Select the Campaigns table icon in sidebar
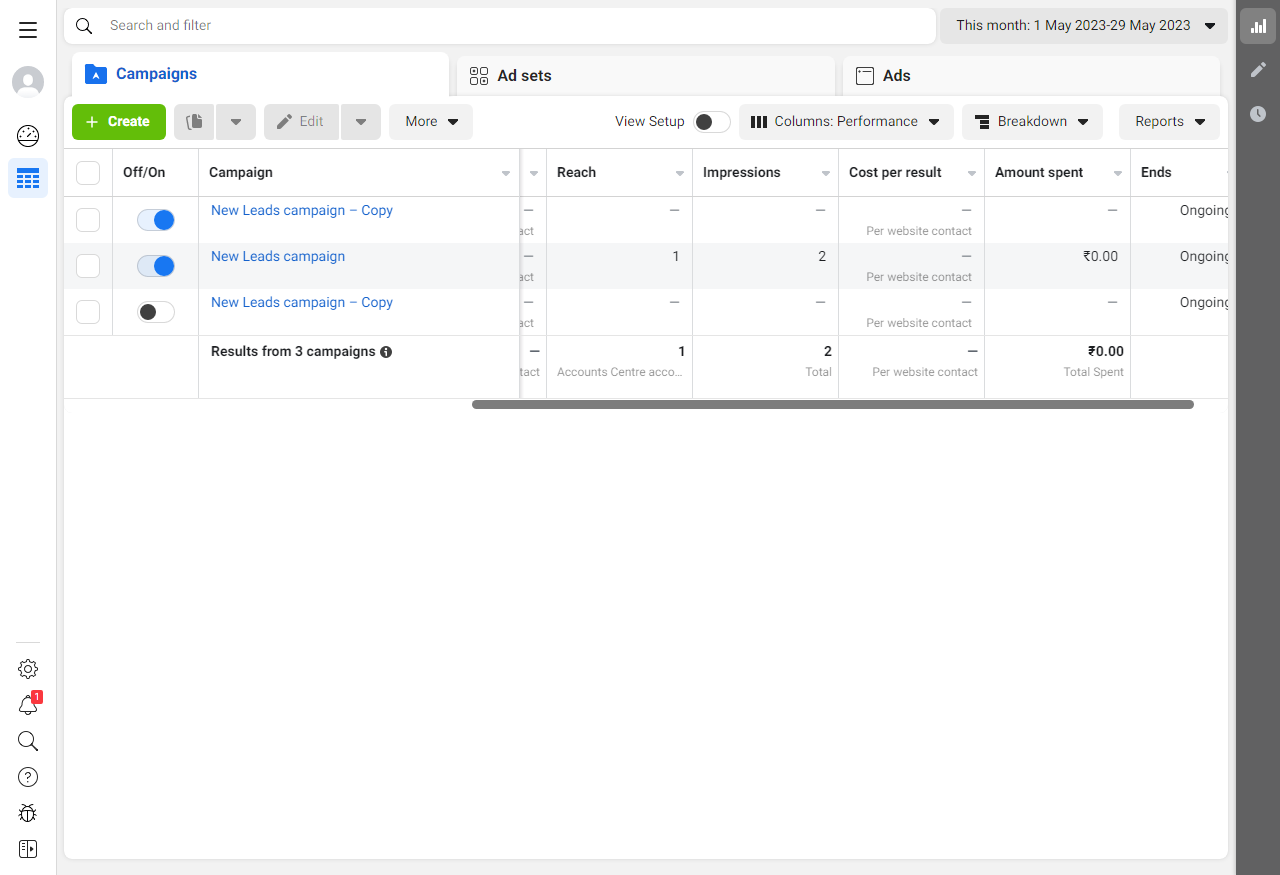The image size is (1280, 875). click(28, 179)
